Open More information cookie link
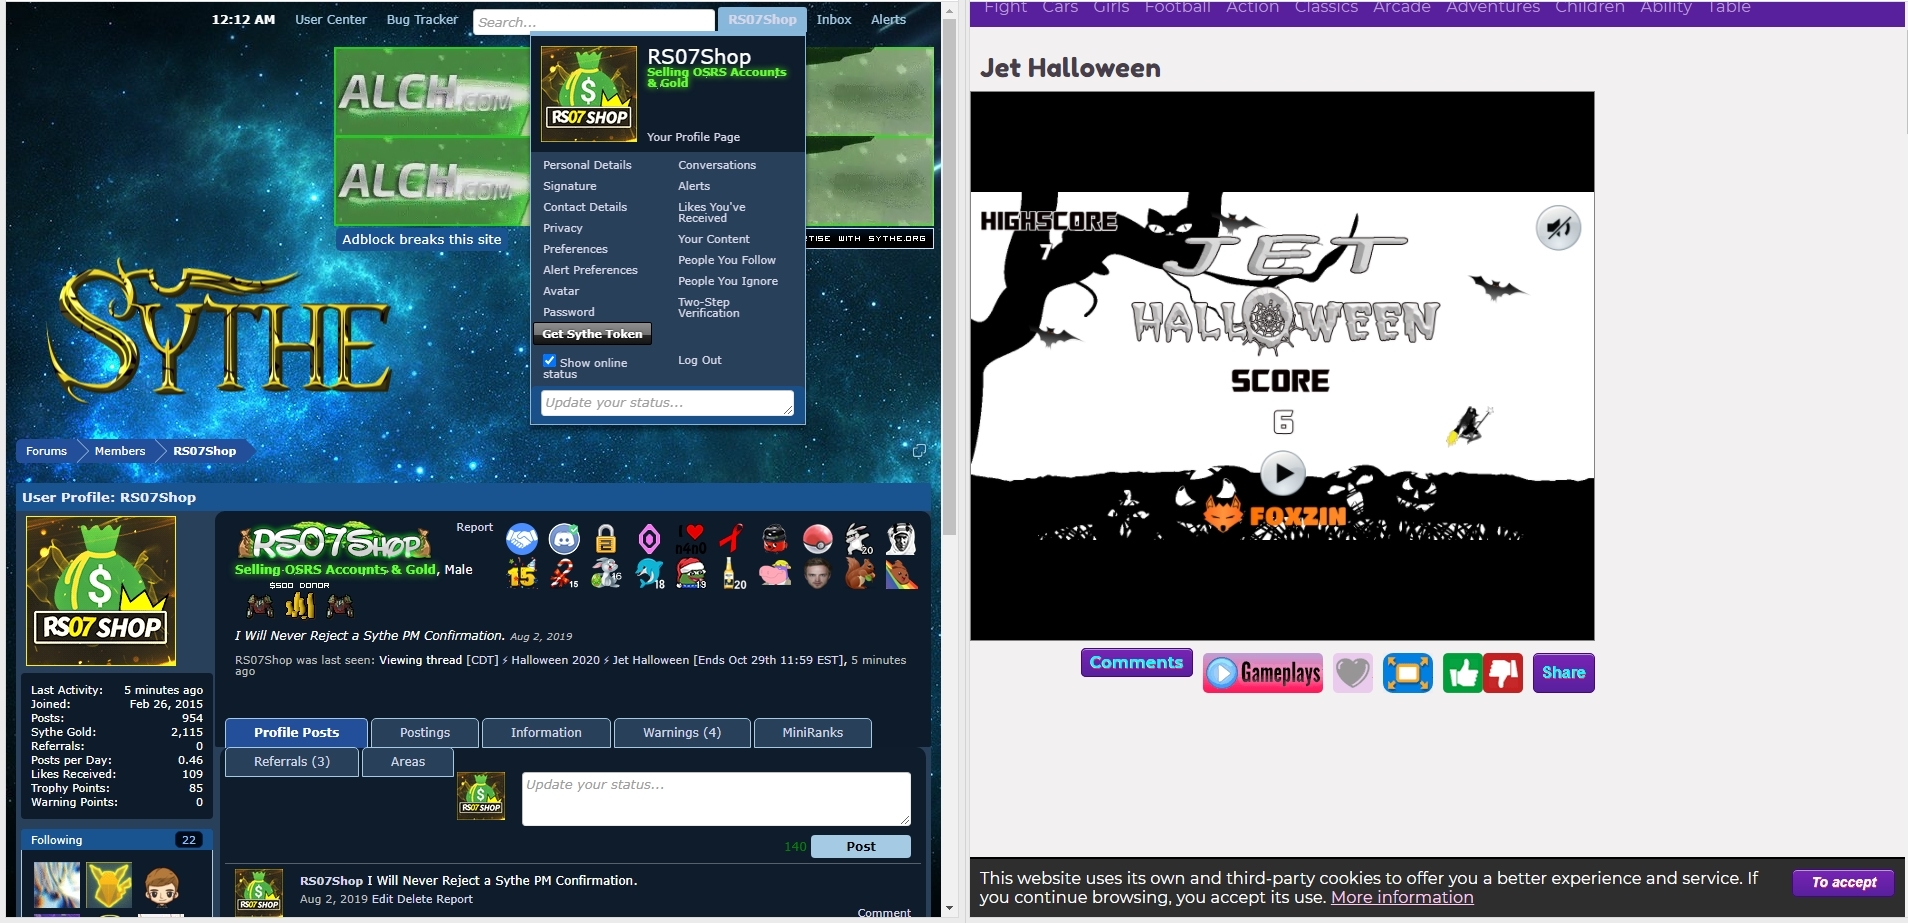Viewport: 1908px width, 923px height. (x=1402, y=898)
